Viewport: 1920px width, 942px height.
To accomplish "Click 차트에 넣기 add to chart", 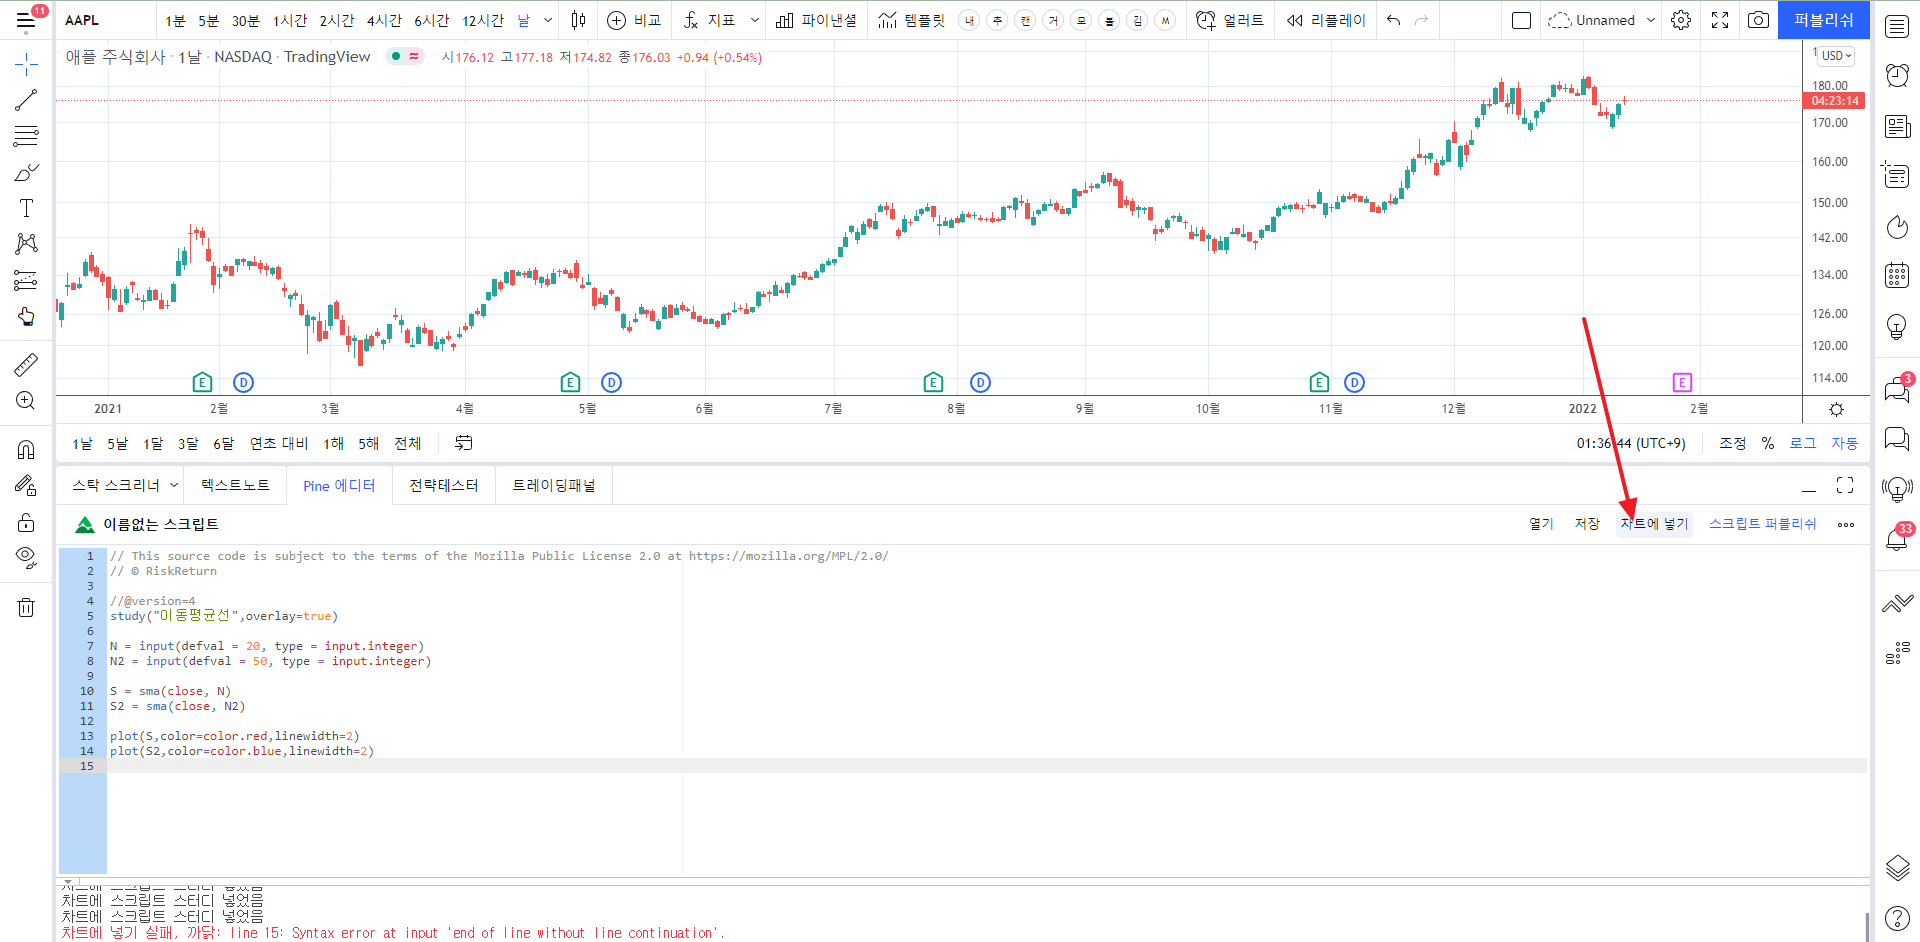I will 1654,524.
